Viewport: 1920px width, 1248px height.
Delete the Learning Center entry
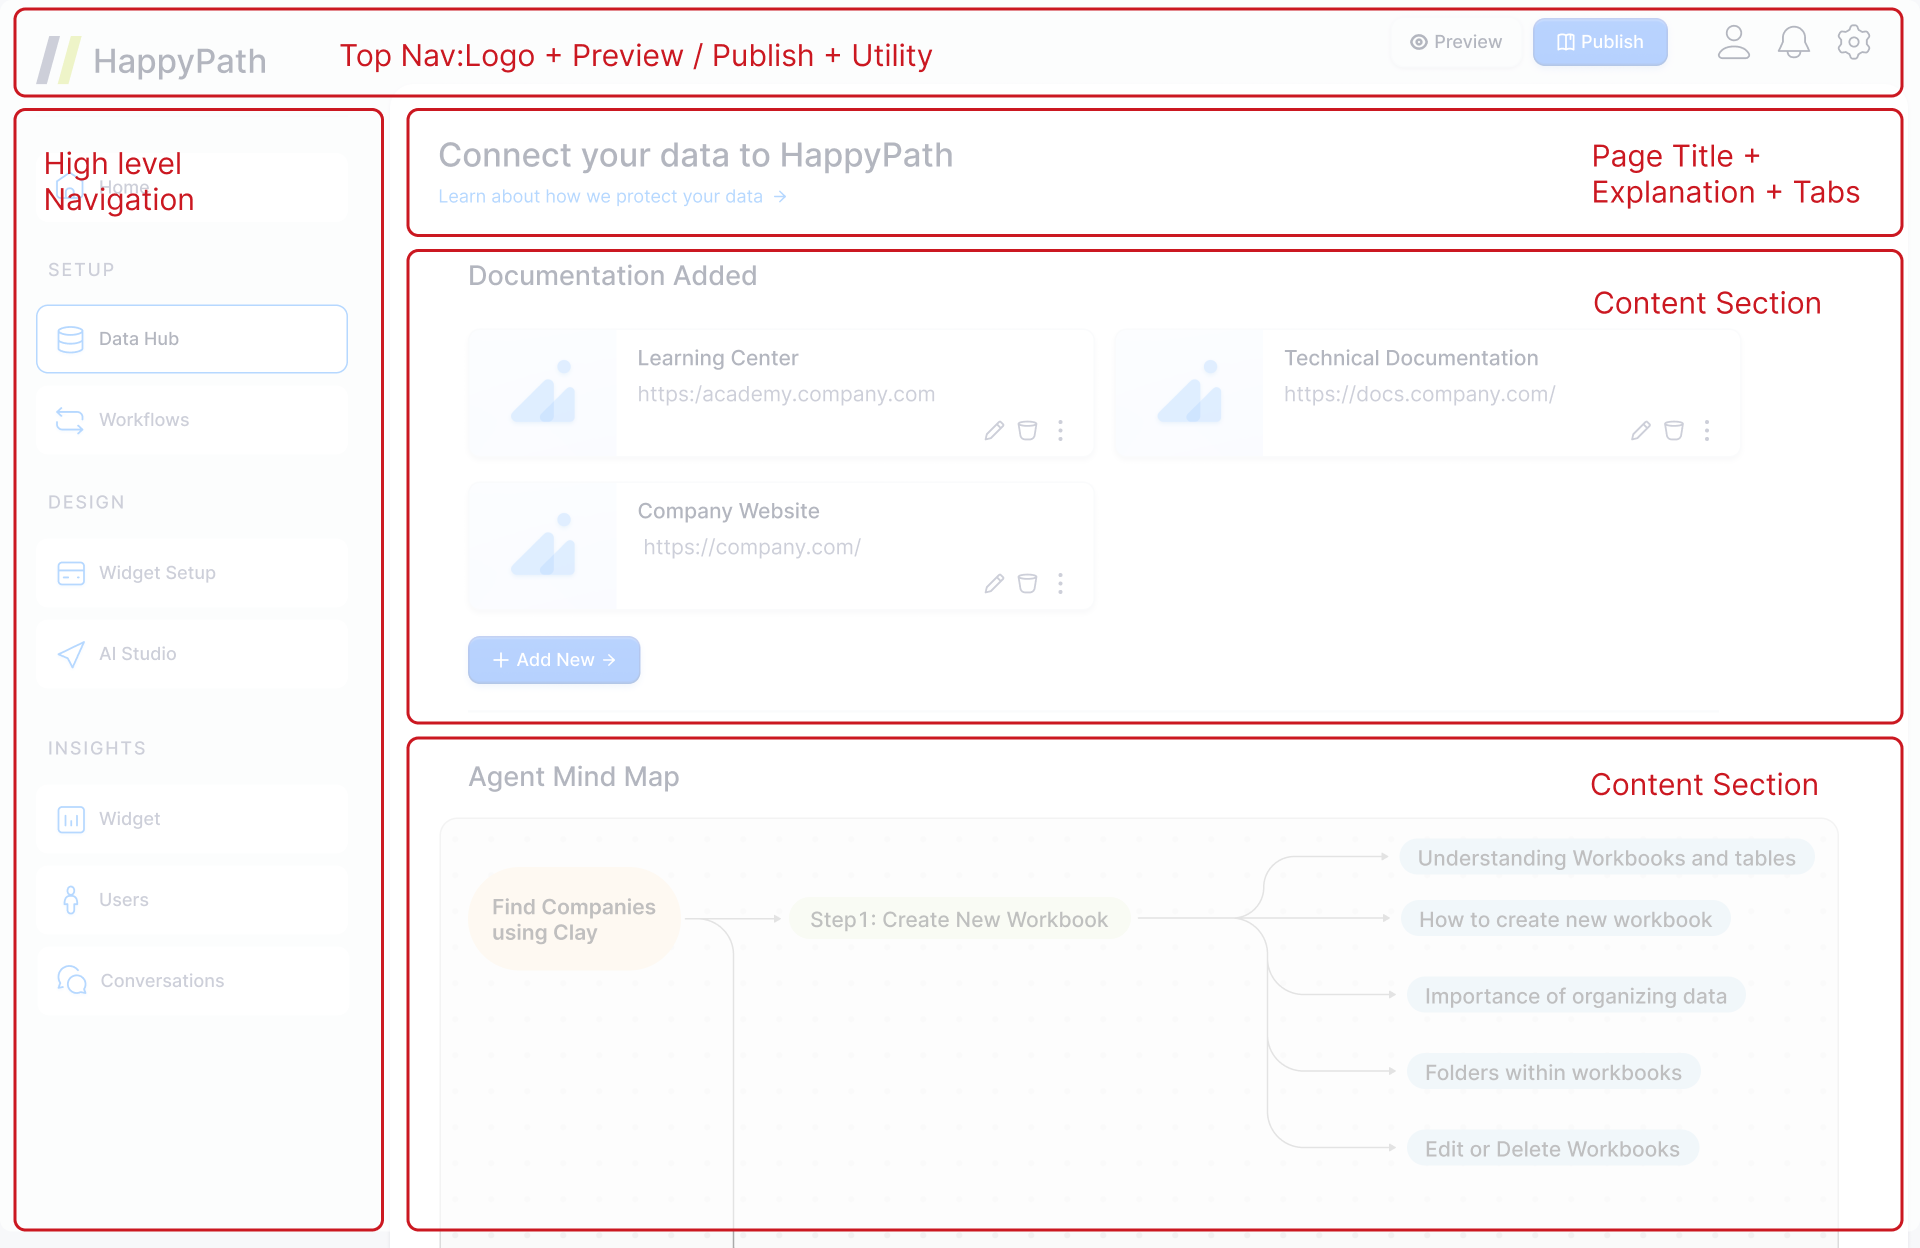click(1027, 431)
